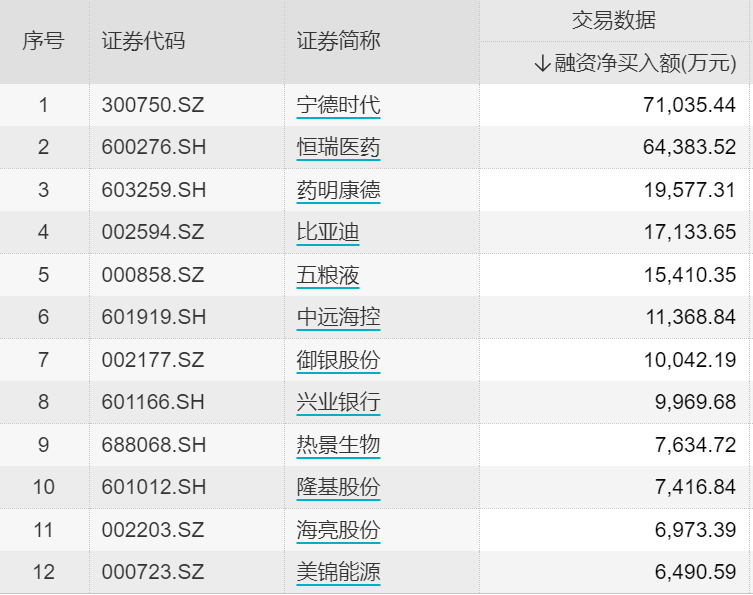Click the 海亮股份 stock name
This screenshot has height=595, width=753.
coord(338,530)
